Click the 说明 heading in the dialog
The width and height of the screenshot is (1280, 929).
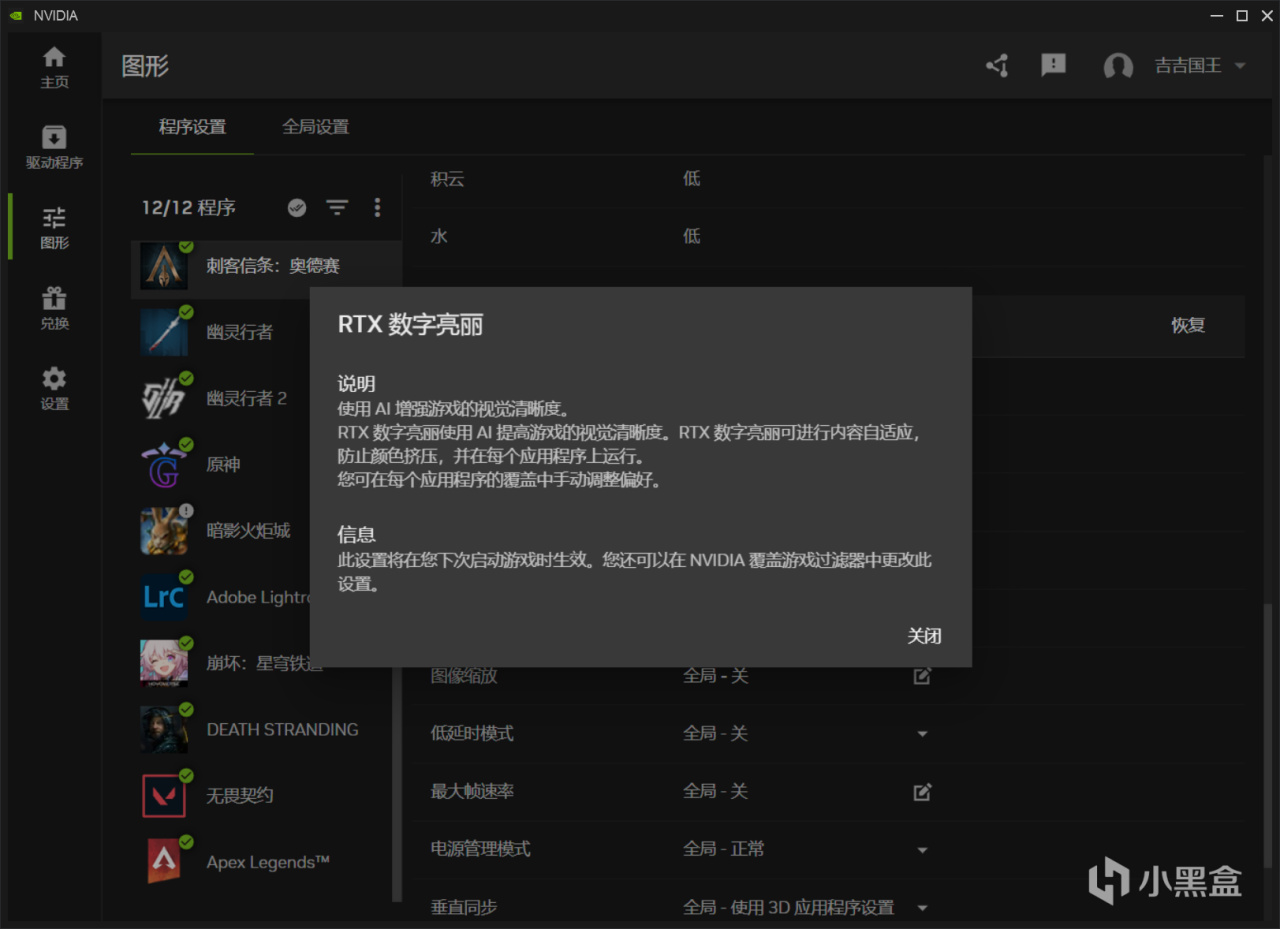[x=356, y=384]
